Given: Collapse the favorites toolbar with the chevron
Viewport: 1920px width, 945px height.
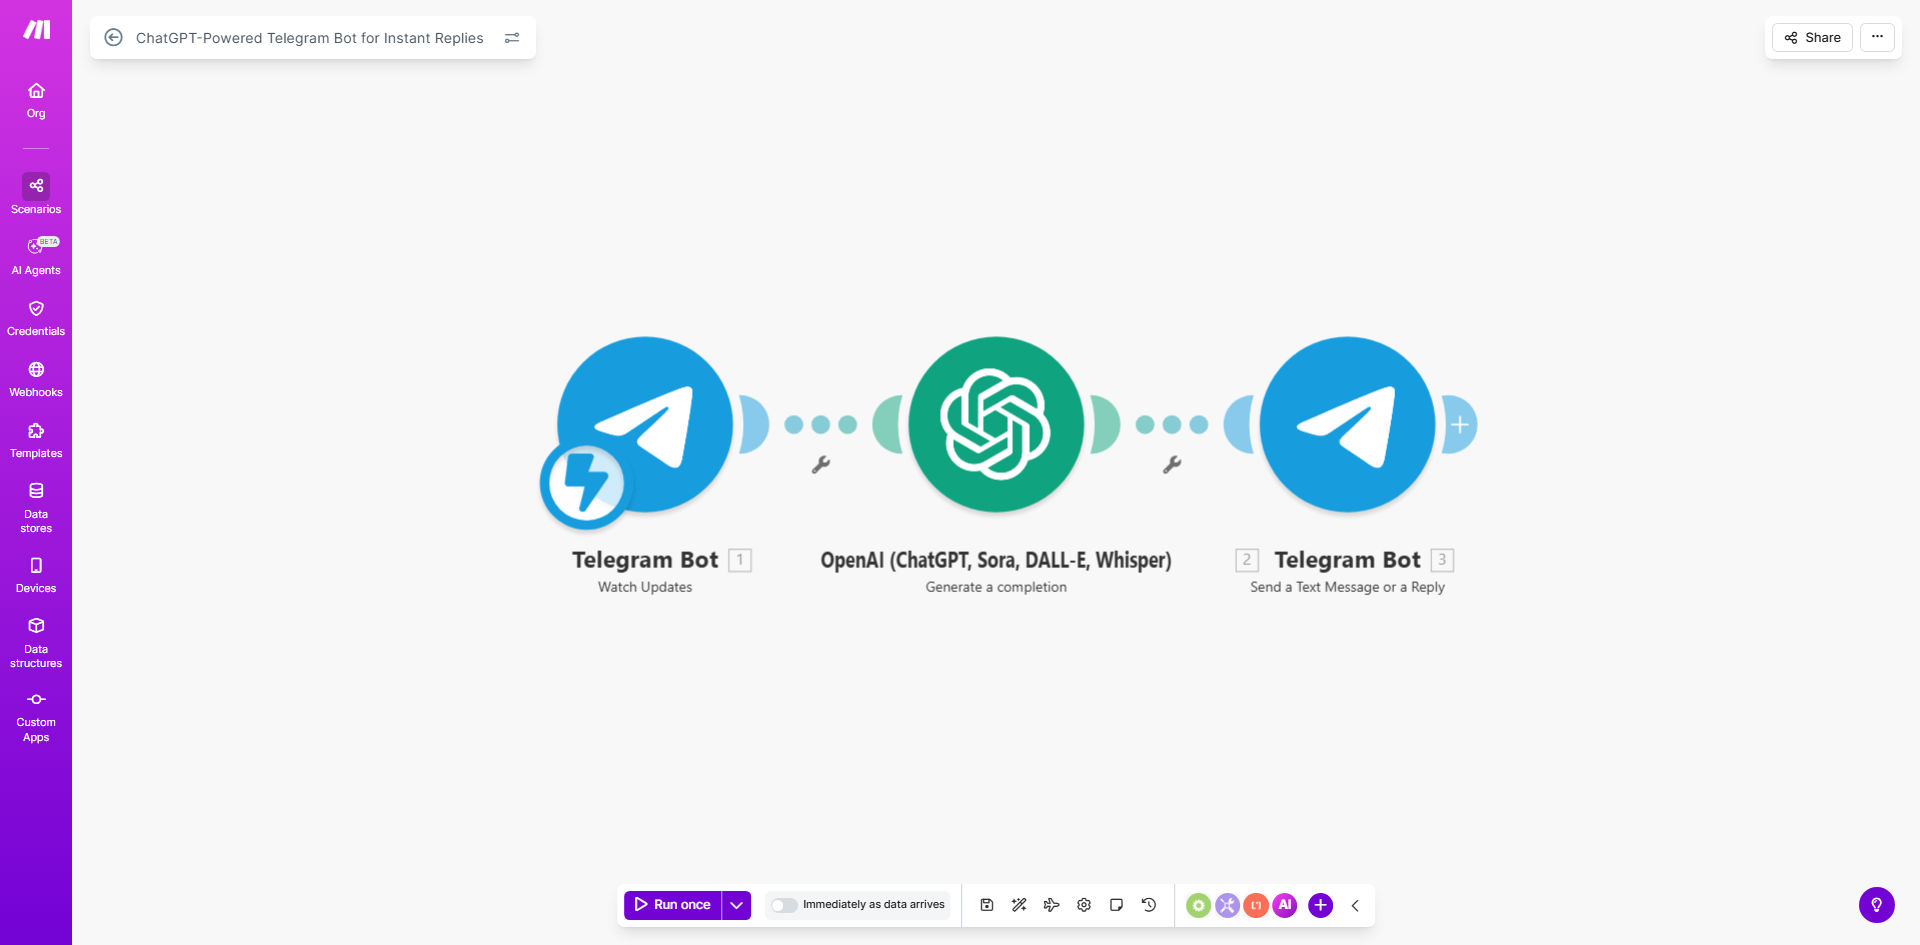Looking at the screenshot, I should coord(1355,905).
